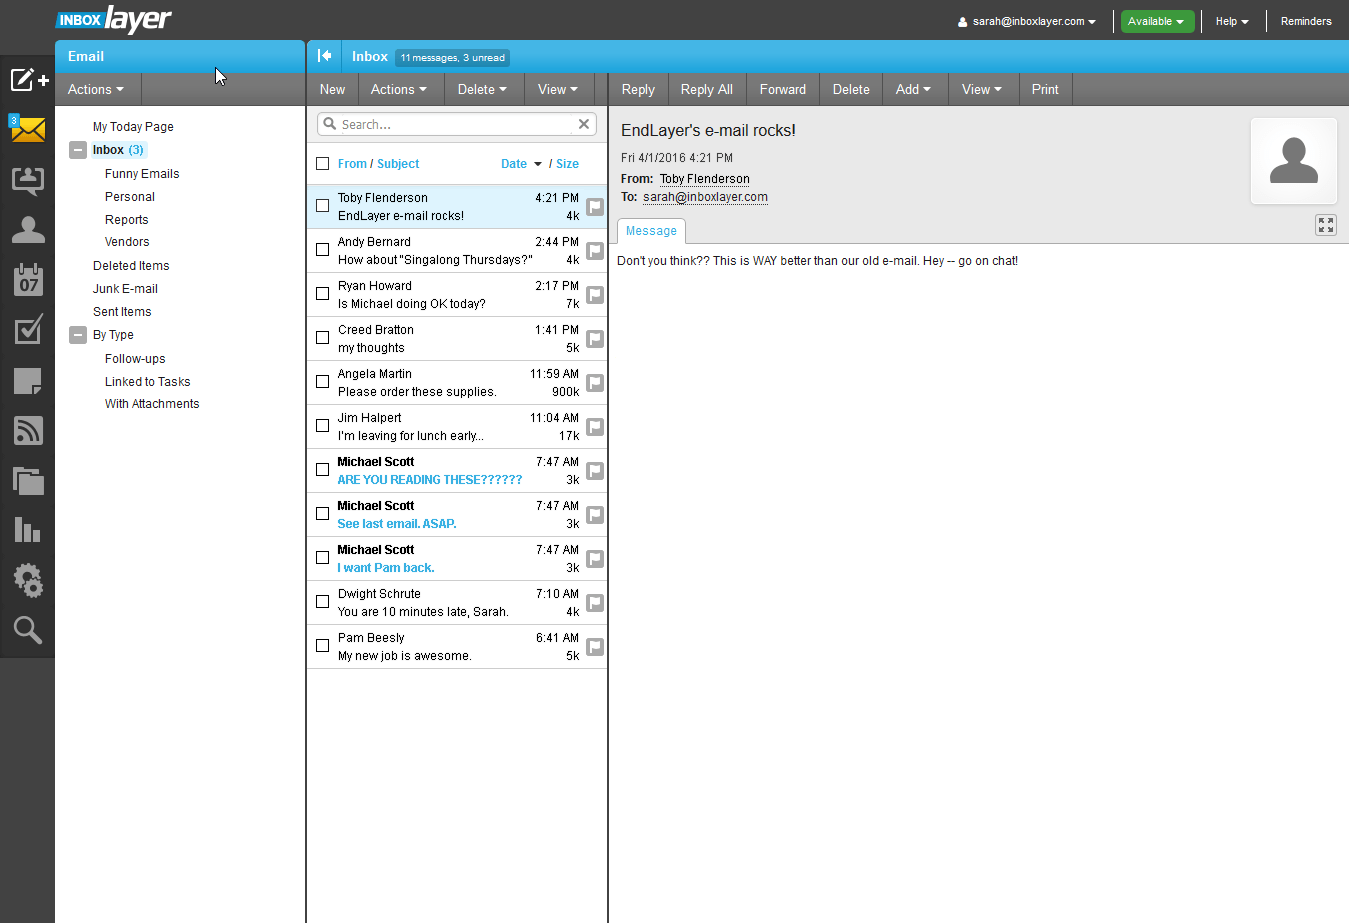Open the Available status dropdown
Viewport: 1349px width, 923px height.
click(x=1157, y=20)
